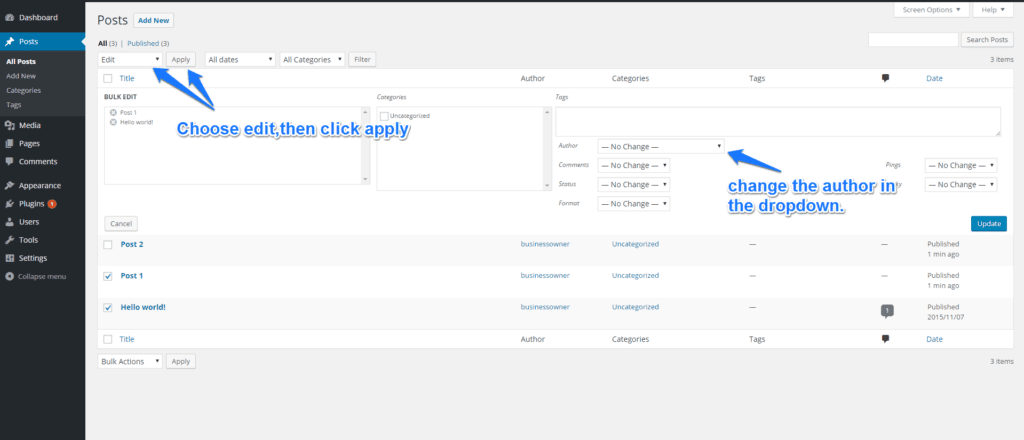Open the Pings No Change dropdown
Screen dimensions: 1024x440
click(x=961, y=166)
